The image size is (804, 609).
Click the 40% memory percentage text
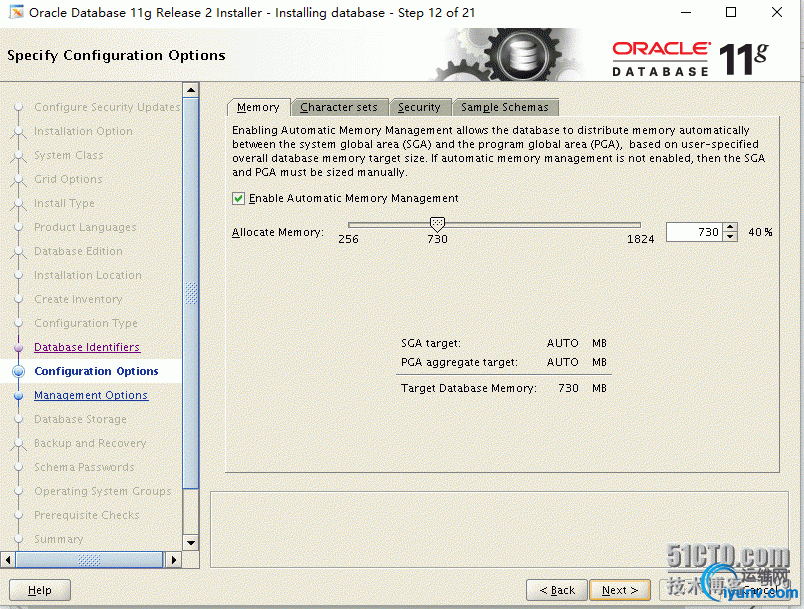(x=760, y=232)
